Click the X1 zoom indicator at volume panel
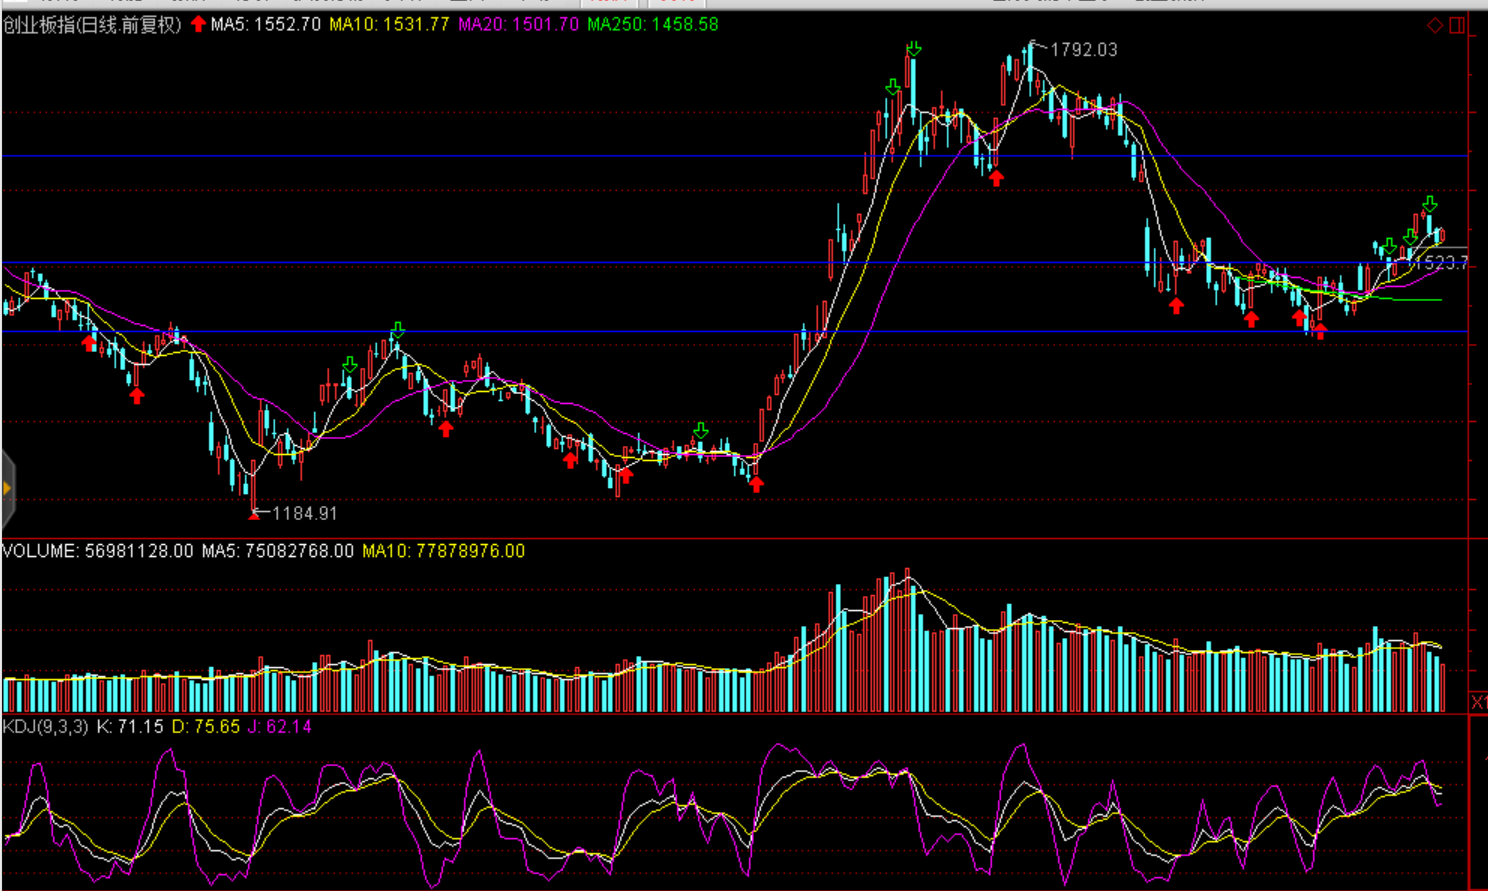The height and width of the screenshot is (891, 1488). tap(1478, 702)
